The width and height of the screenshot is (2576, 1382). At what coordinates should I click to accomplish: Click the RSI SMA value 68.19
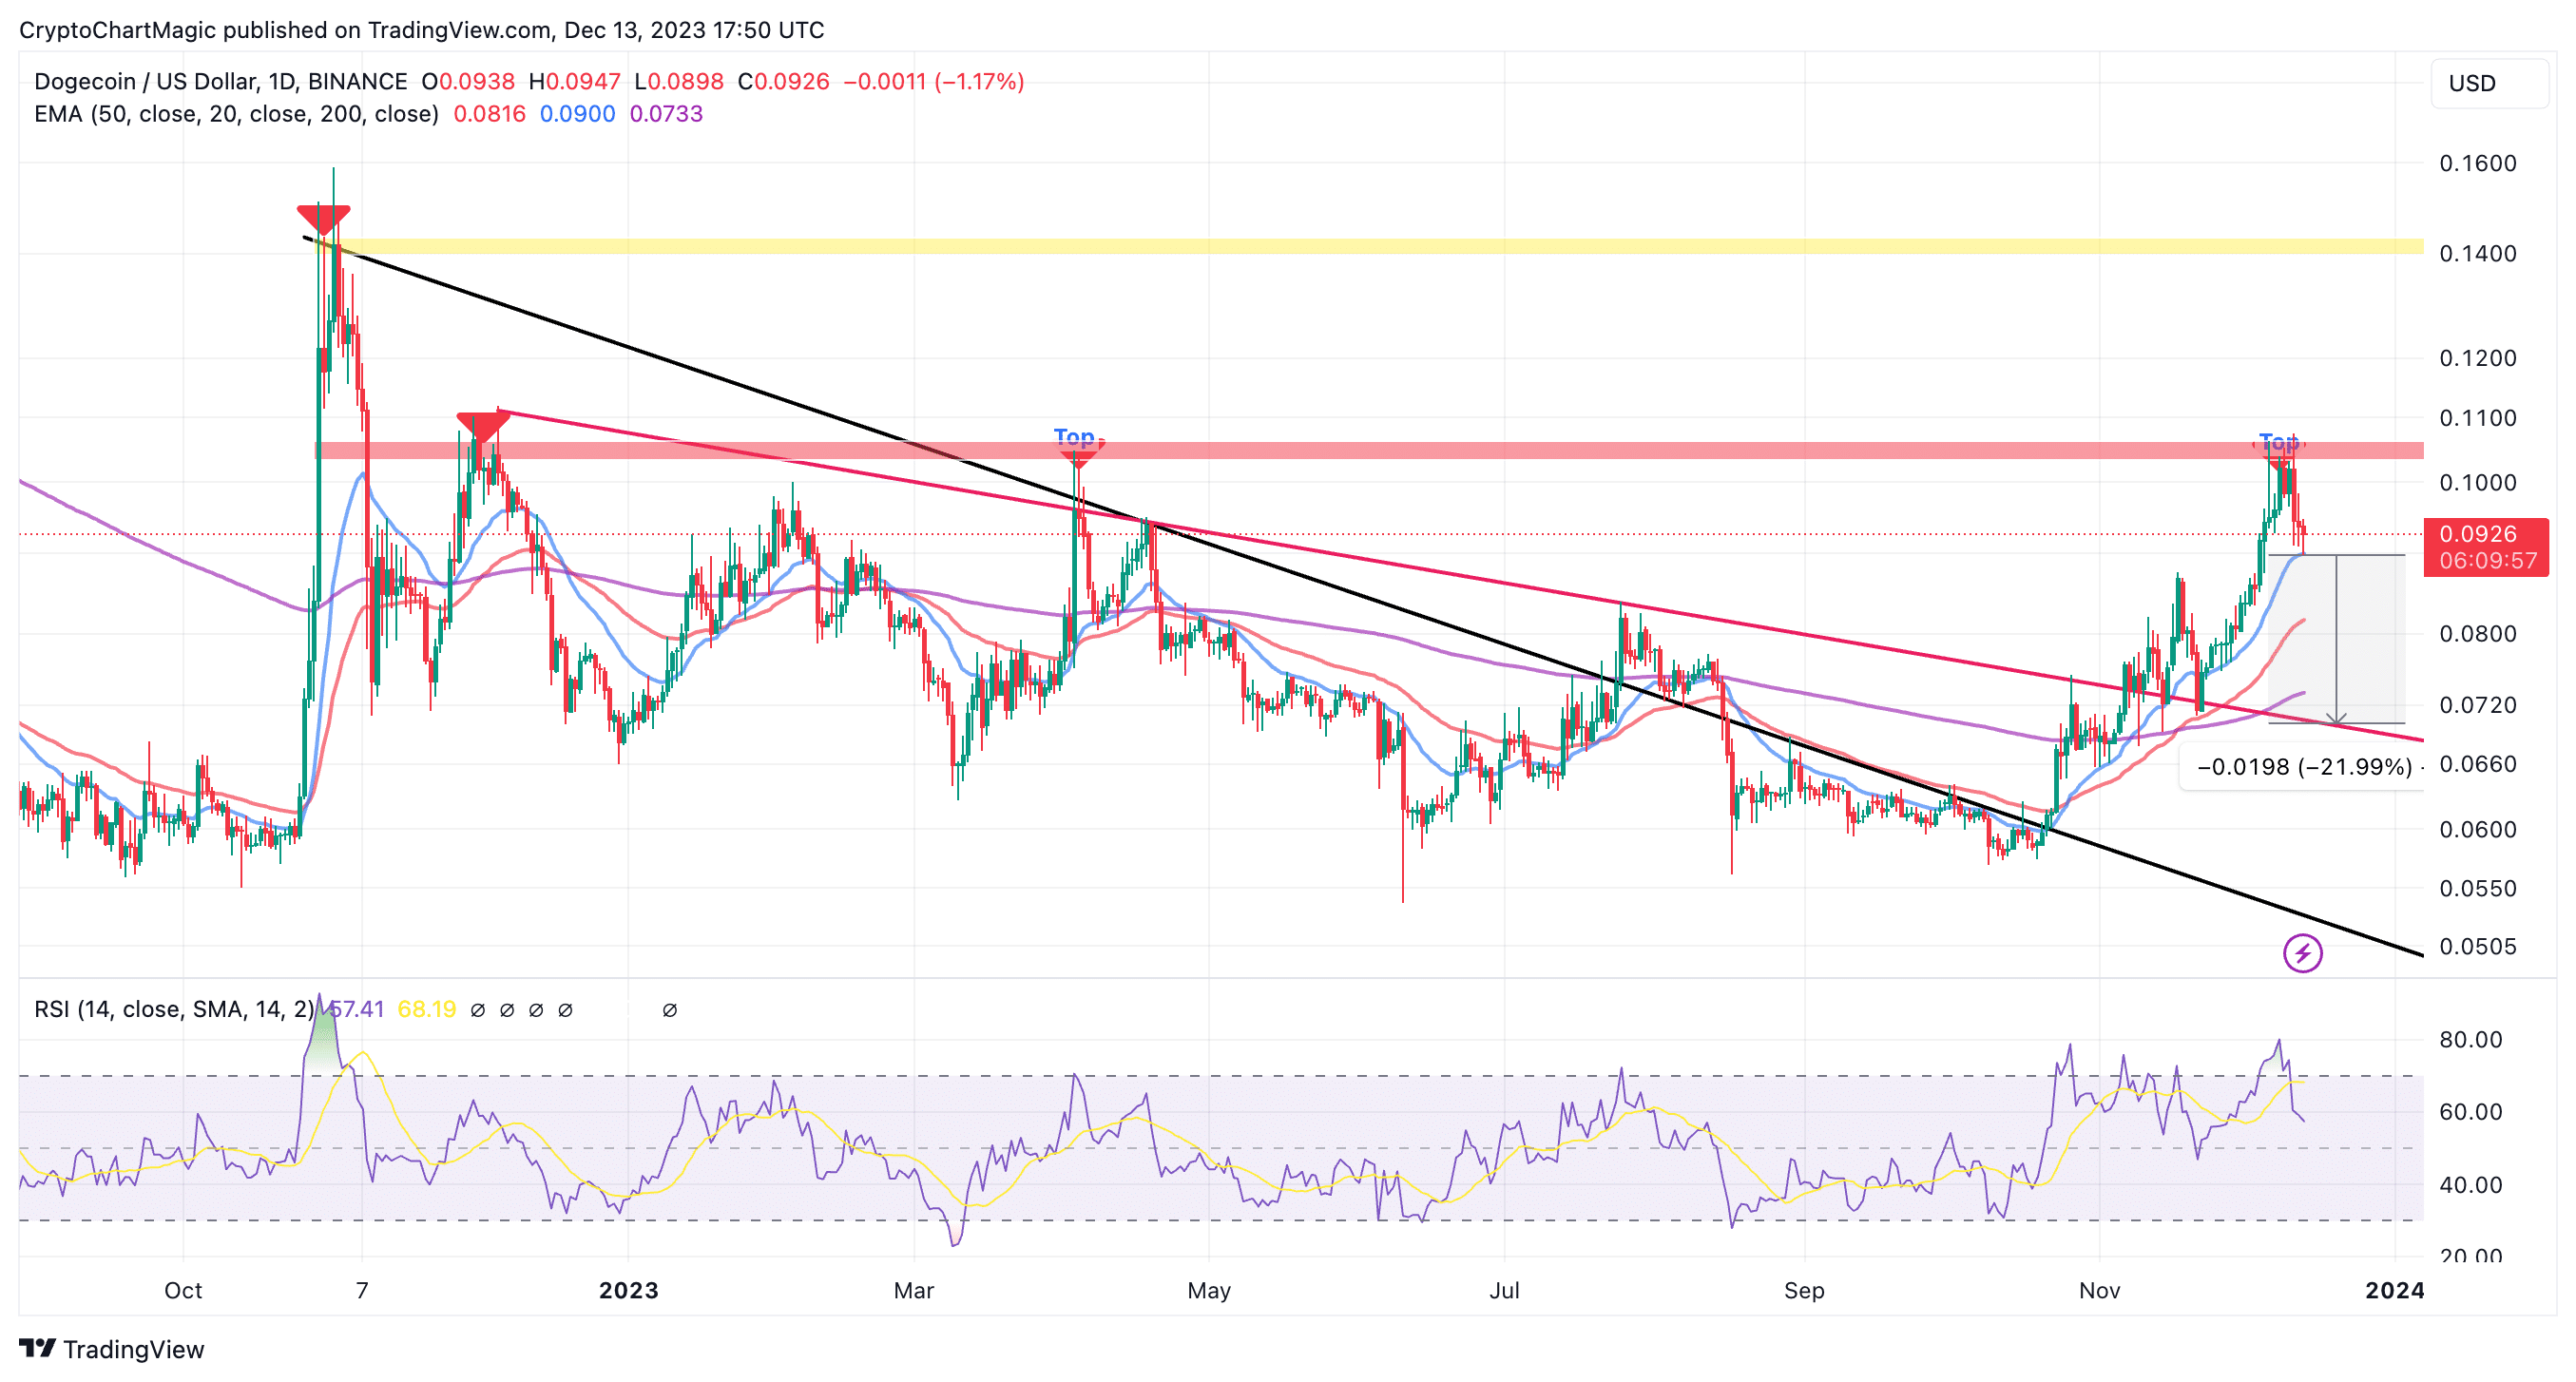point(427,1009)
